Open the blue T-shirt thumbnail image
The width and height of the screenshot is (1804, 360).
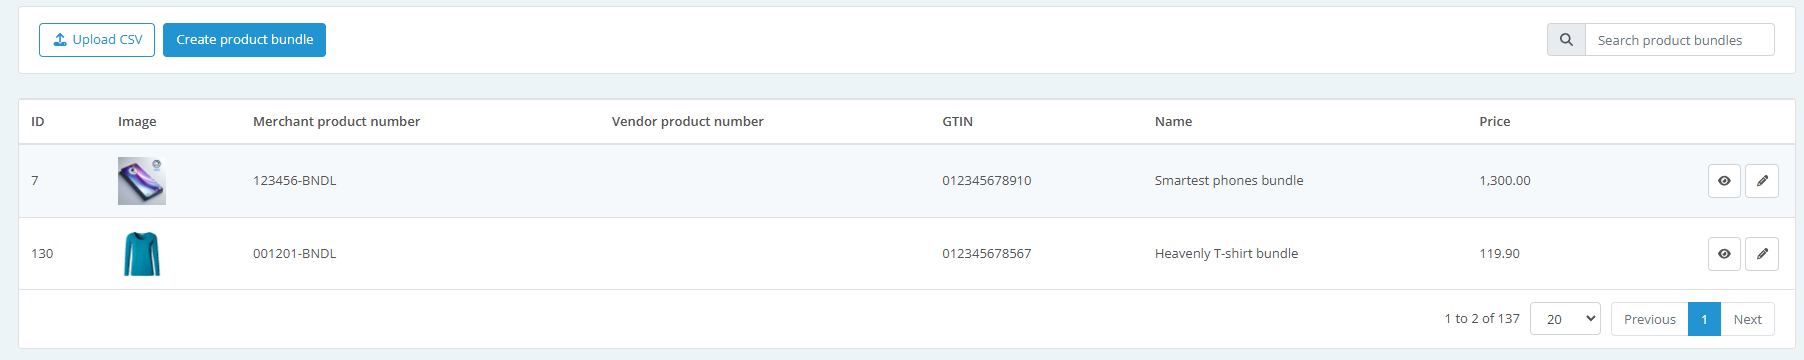coord(142,254)
